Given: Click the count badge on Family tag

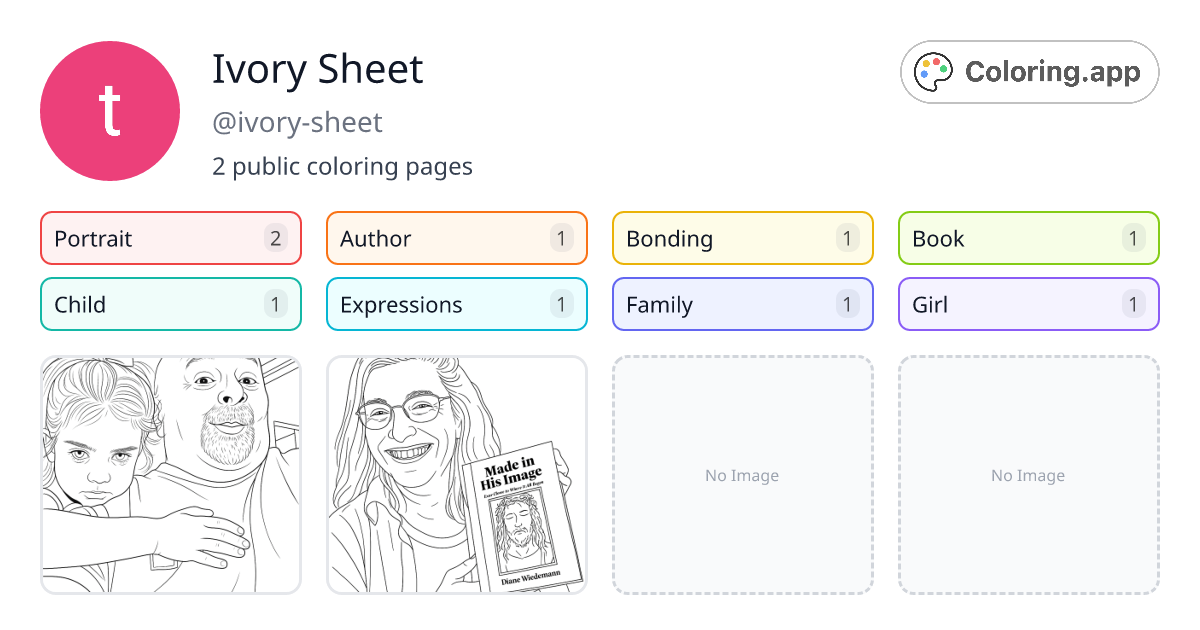Looking at the screenshot, I should 847,304.
